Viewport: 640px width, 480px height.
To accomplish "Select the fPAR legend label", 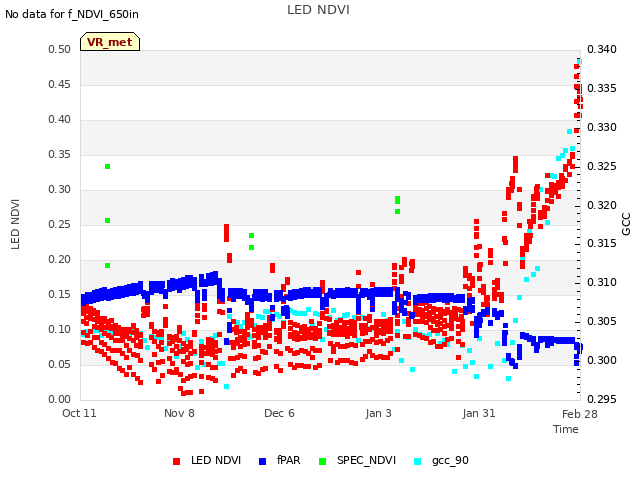I will (289, 461).
